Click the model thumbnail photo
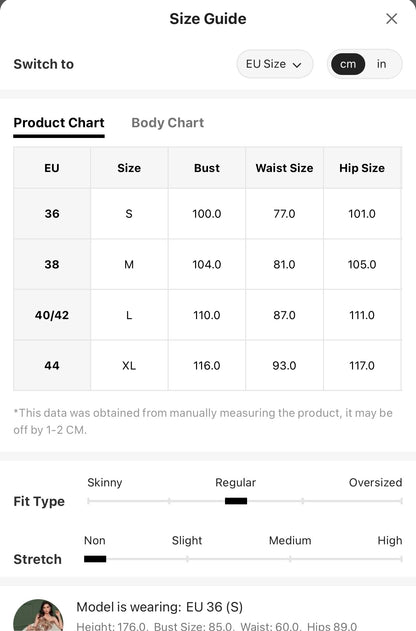Screen dimensions: 416x631 coord(38,615)
